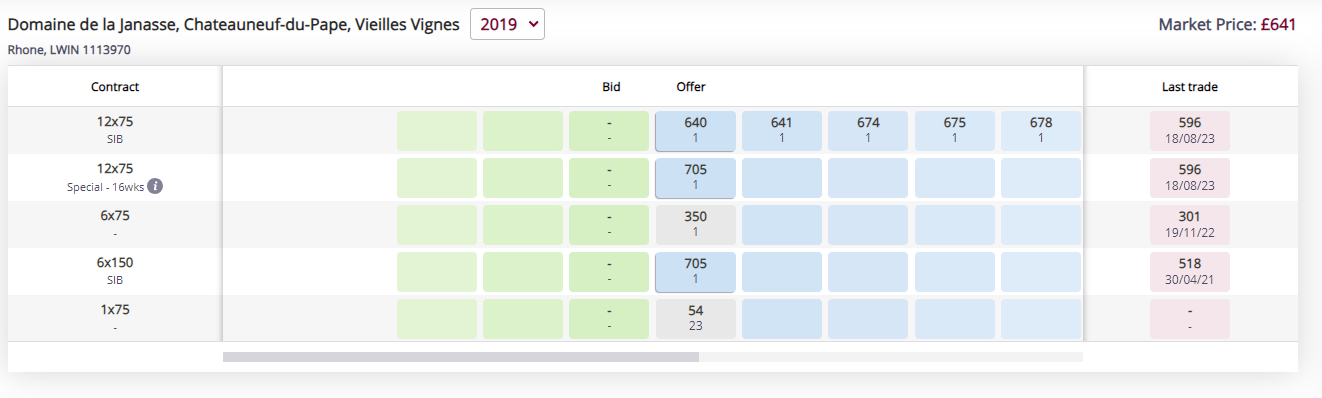Screen dimensions: 1322x398
Task: Open the 301 last trade dated 19/11/22
Action: (x=1190, y=225)
